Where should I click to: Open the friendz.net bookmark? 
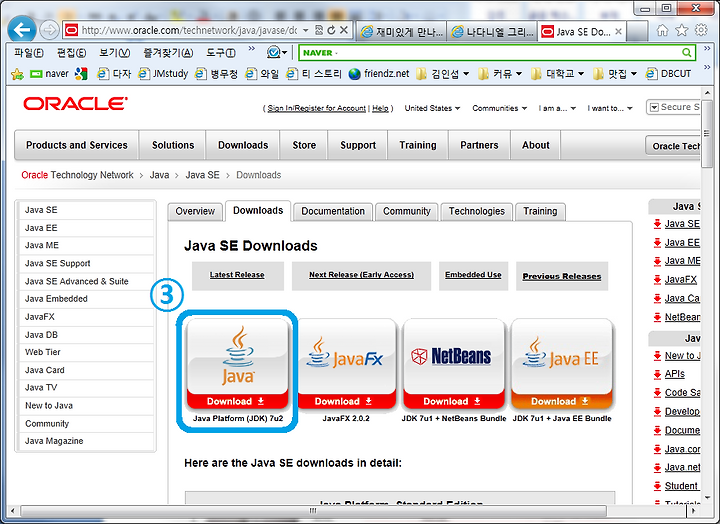(379, 74)
